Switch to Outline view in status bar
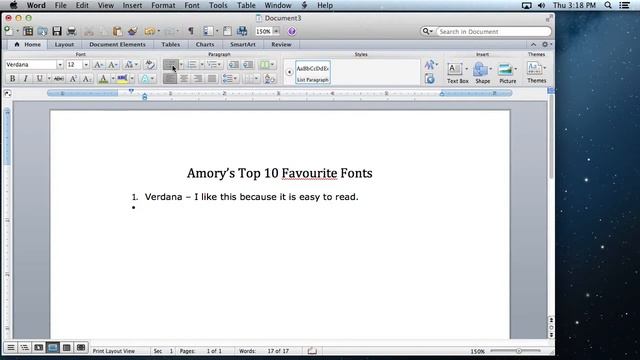640x360 pixels. (x=25, y=347)
